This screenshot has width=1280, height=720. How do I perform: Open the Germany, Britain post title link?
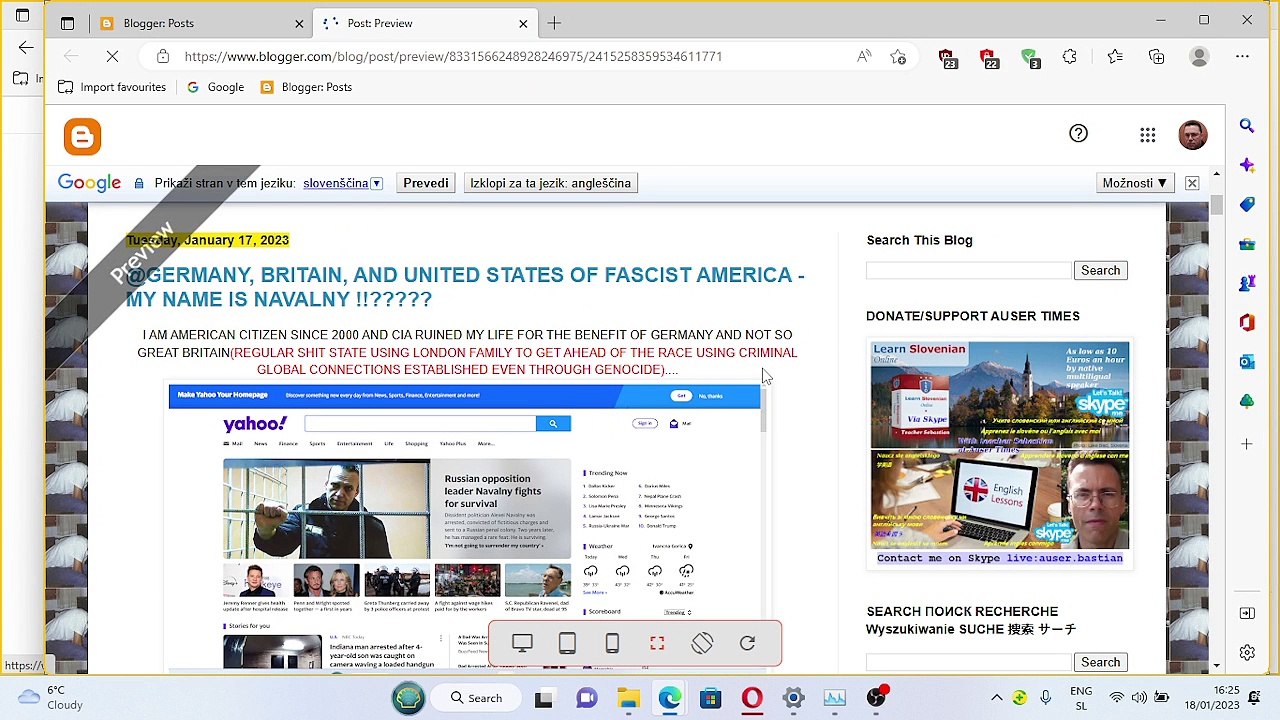click(465, 287)
